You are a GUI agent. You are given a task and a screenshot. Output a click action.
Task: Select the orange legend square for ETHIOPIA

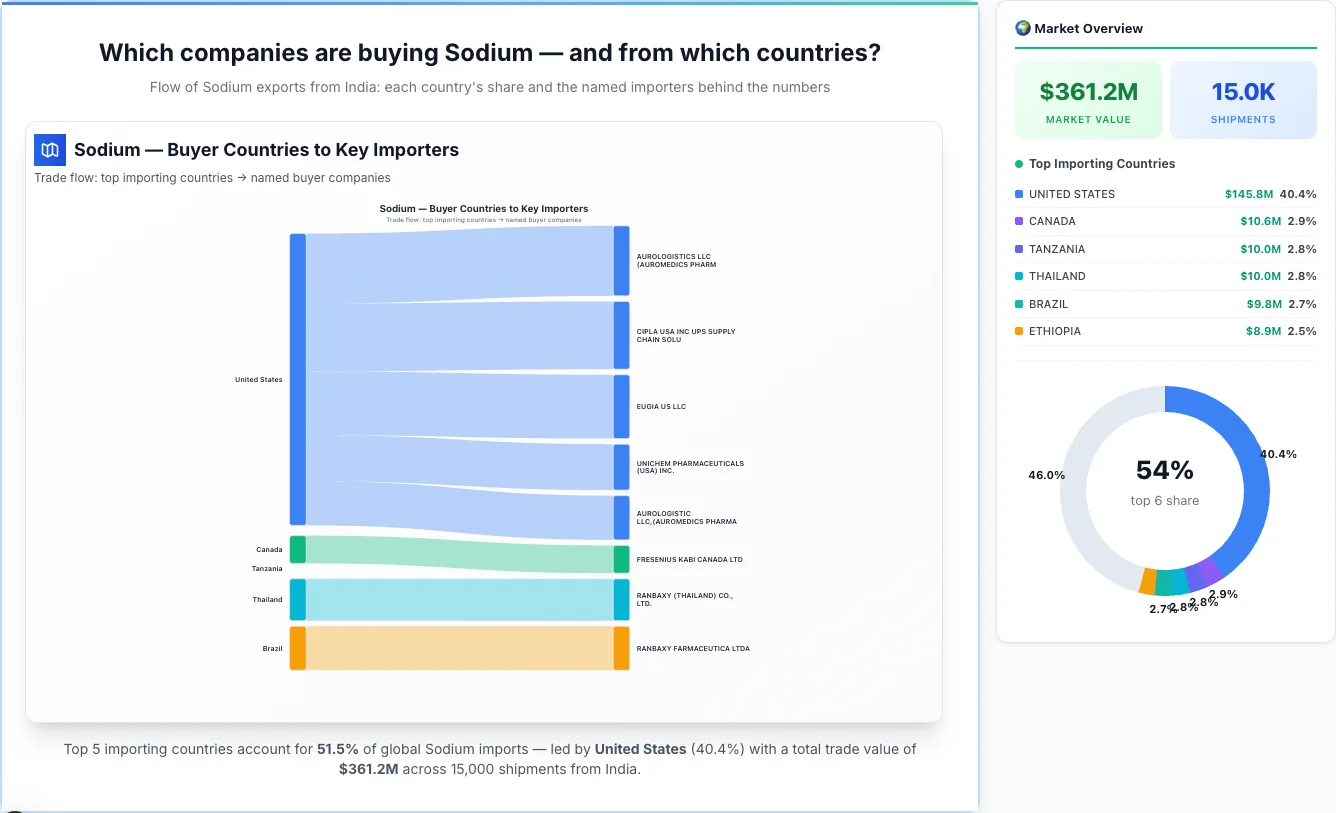tap(1019, 331)
